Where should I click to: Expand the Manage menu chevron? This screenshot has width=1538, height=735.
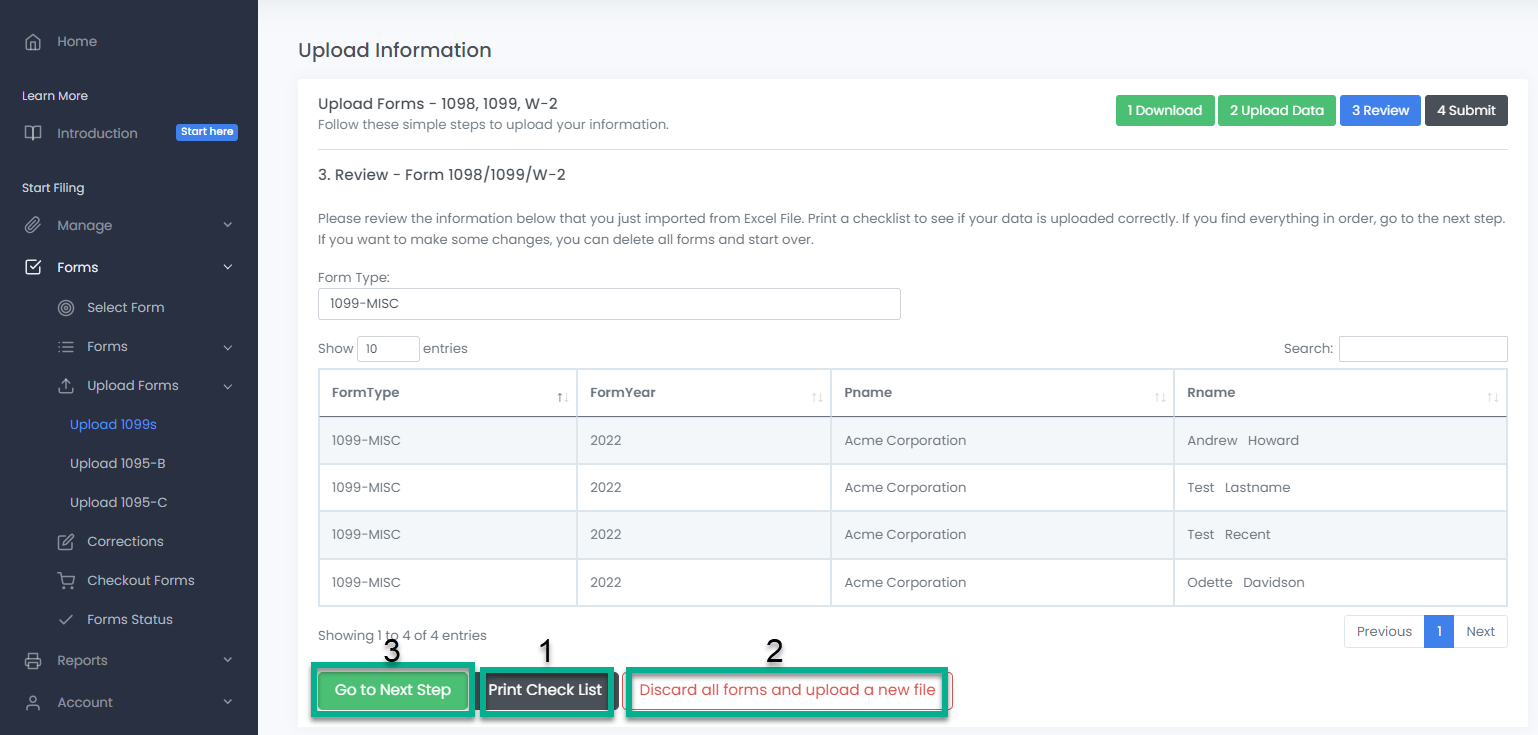point(228,226)
